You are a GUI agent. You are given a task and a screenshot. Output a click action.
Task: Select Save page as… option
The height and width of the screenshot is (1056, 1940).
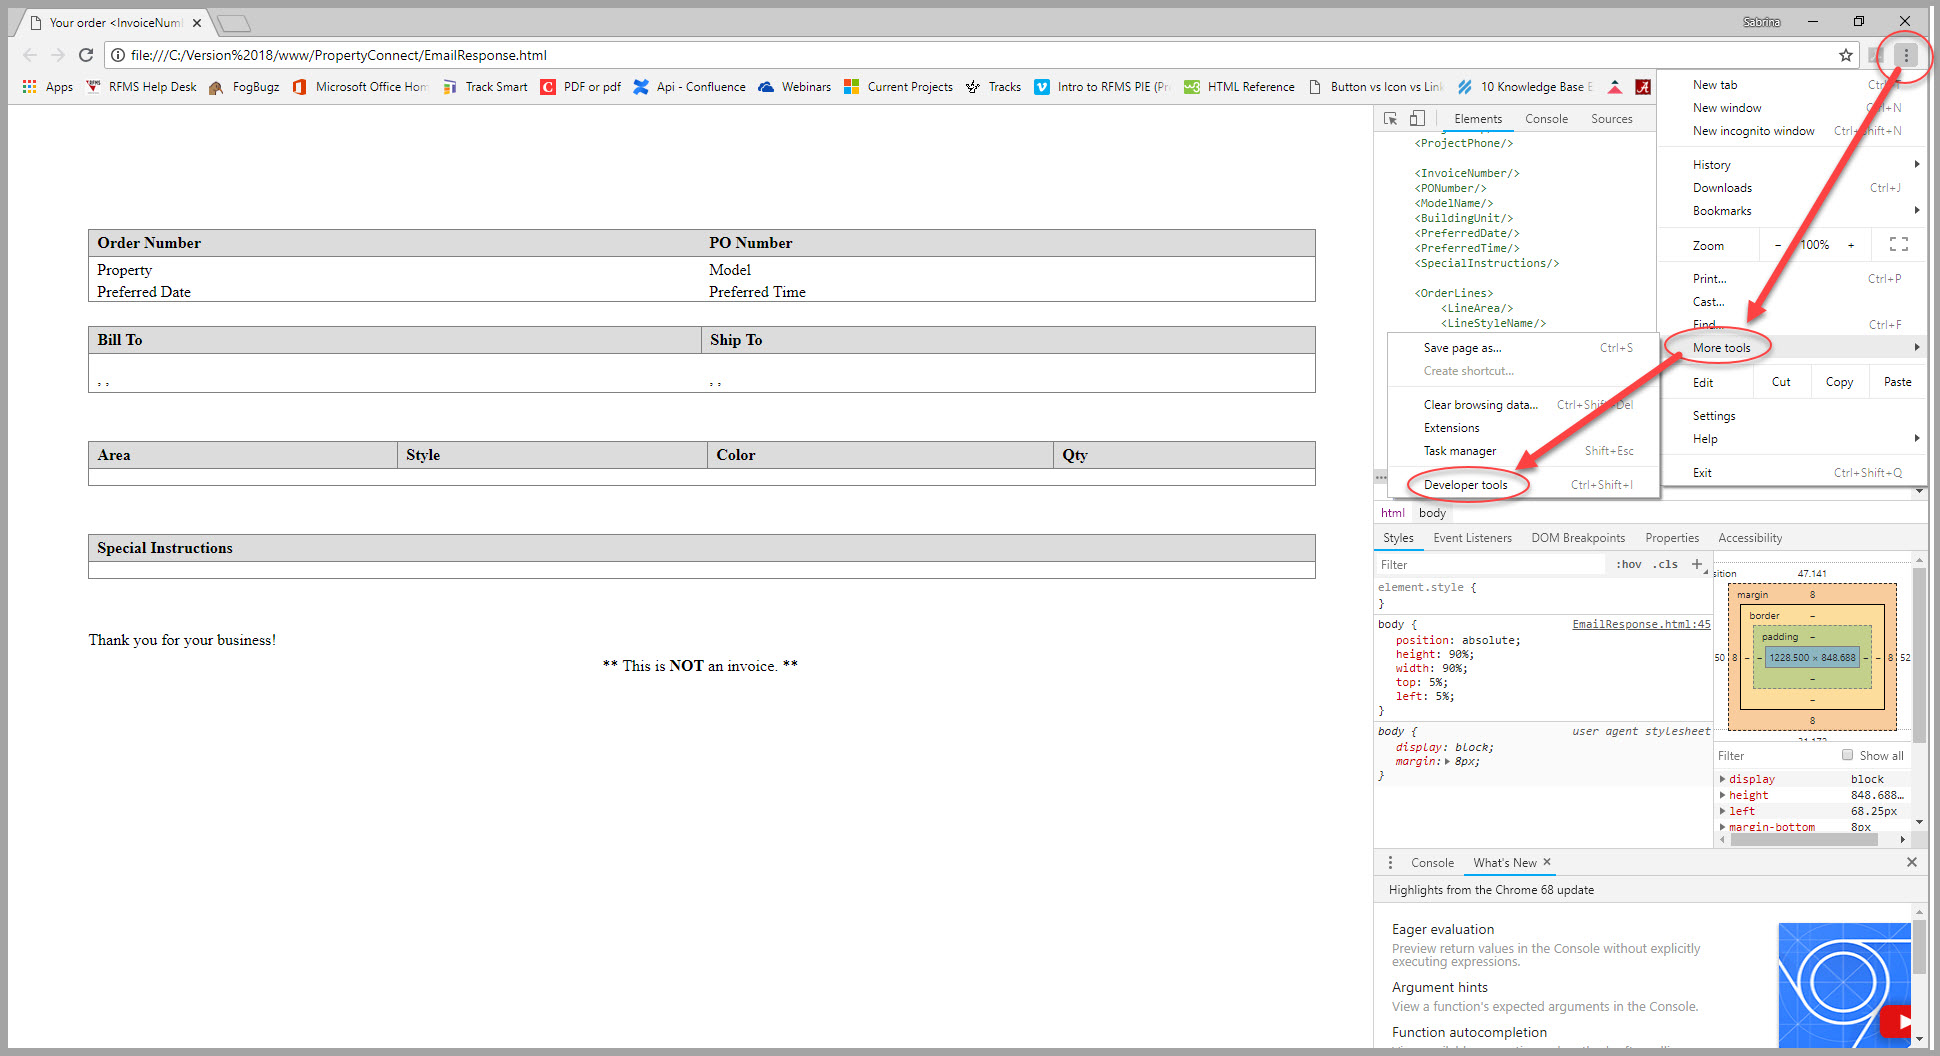1523,348
